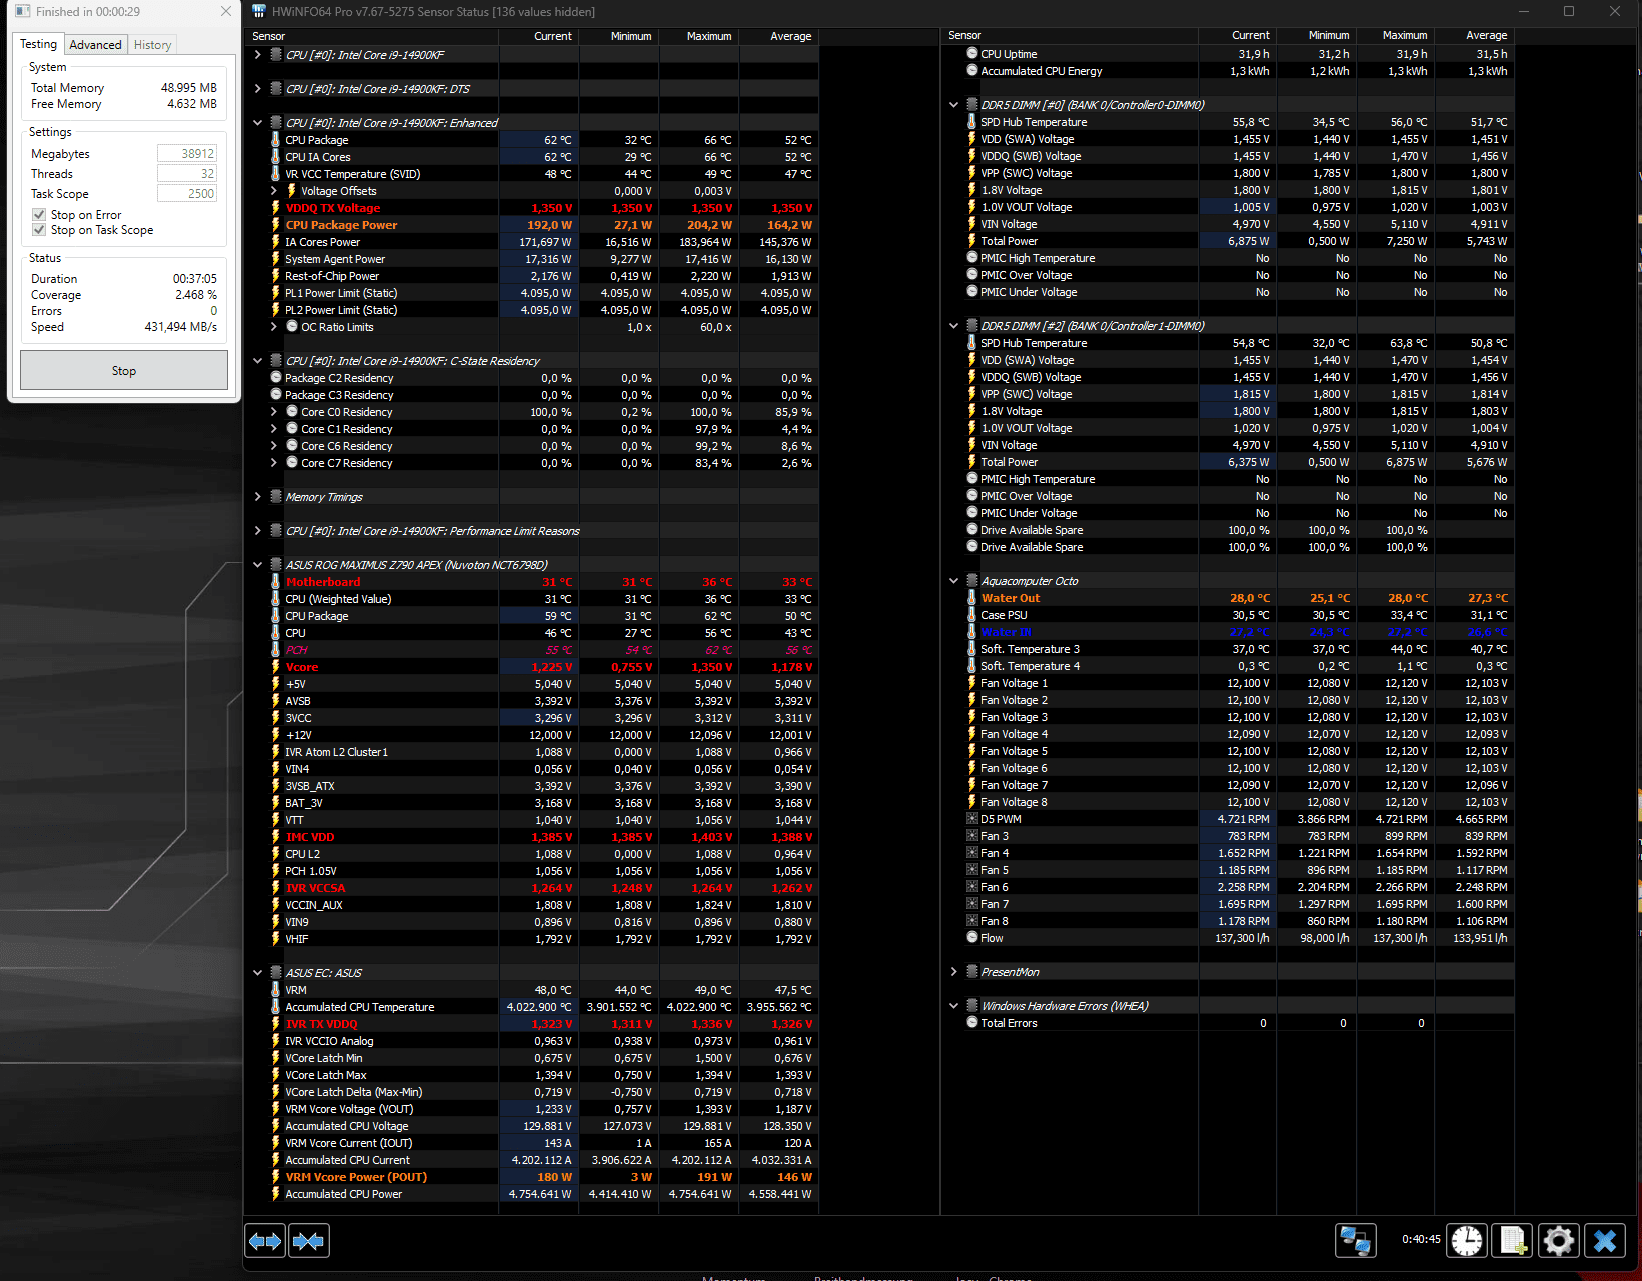
Task: Open sensor settings gear icon
Action: pos(1559,1241)
